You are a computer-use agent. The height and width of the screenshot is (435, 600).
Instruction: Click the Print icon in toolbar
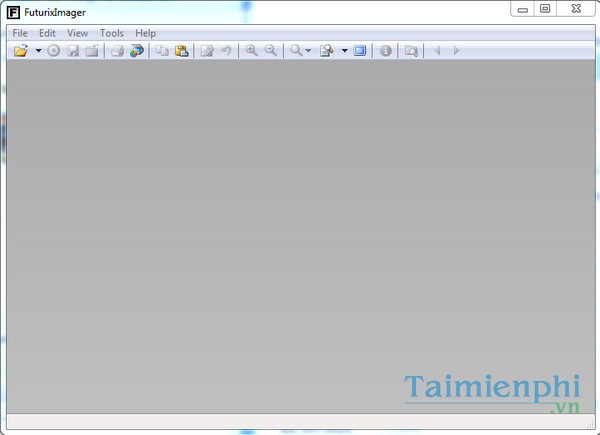pyautogui.click(x=117, y=51)
